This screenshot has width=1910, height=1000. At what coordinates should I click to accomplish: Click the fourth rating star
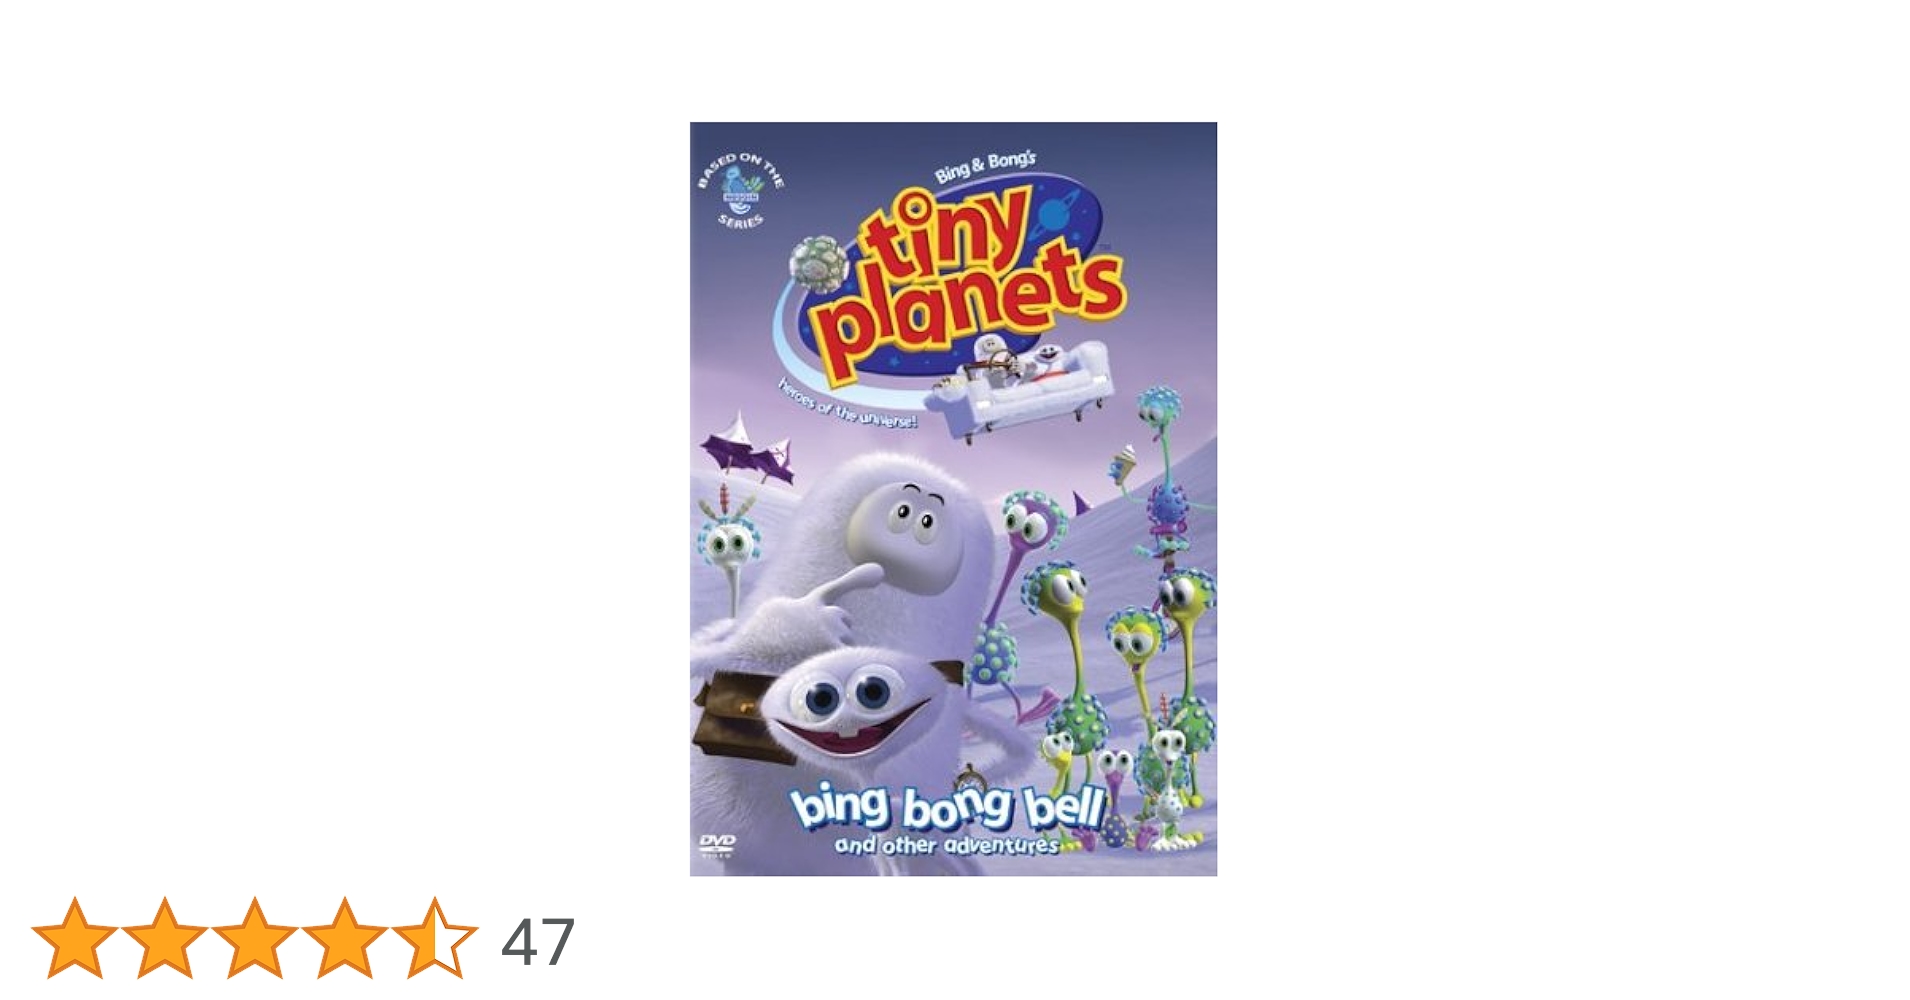[x=345, y=938]
